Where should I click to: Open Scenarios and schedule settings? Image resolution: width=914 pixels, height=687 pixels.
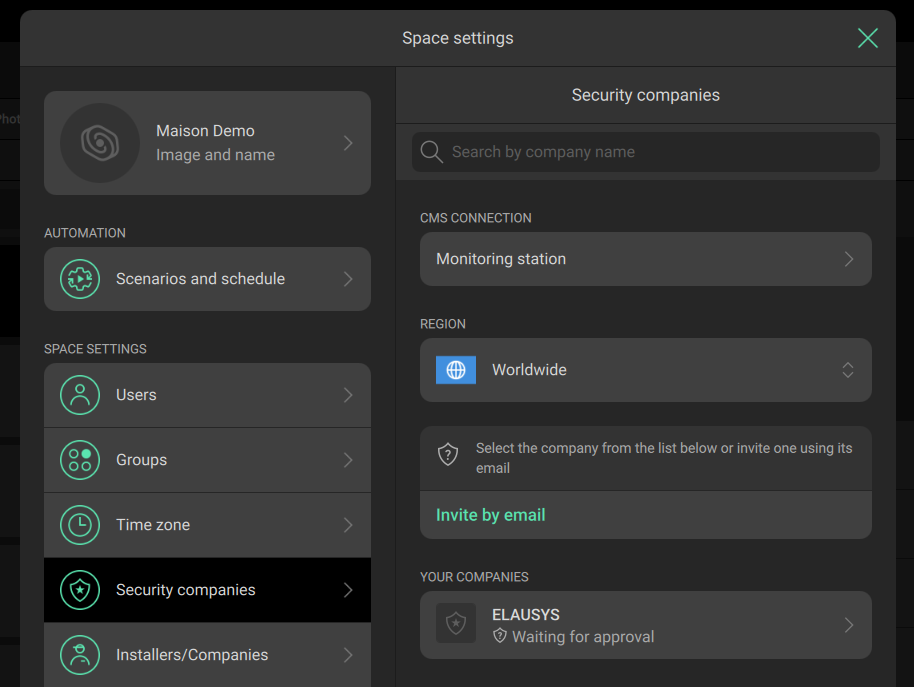[208, 279]
